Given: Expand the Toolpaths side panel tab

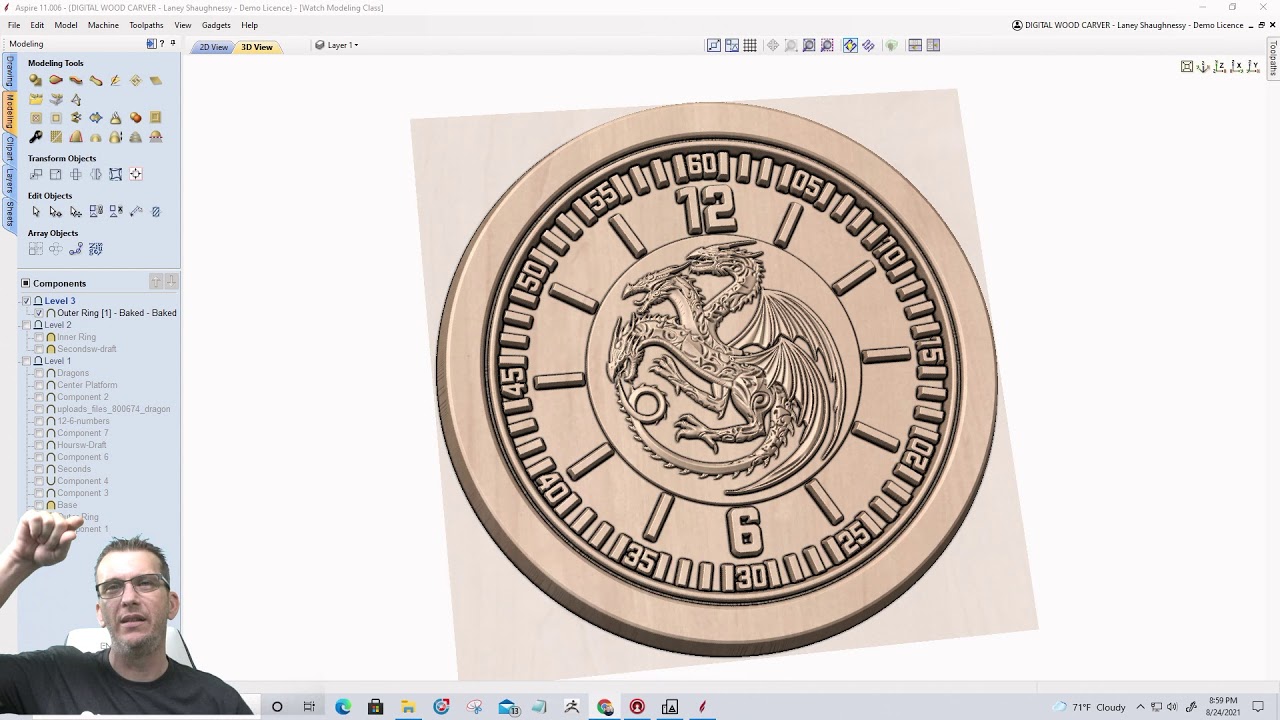Looking at the screenshot, I should pos(1273,58).
